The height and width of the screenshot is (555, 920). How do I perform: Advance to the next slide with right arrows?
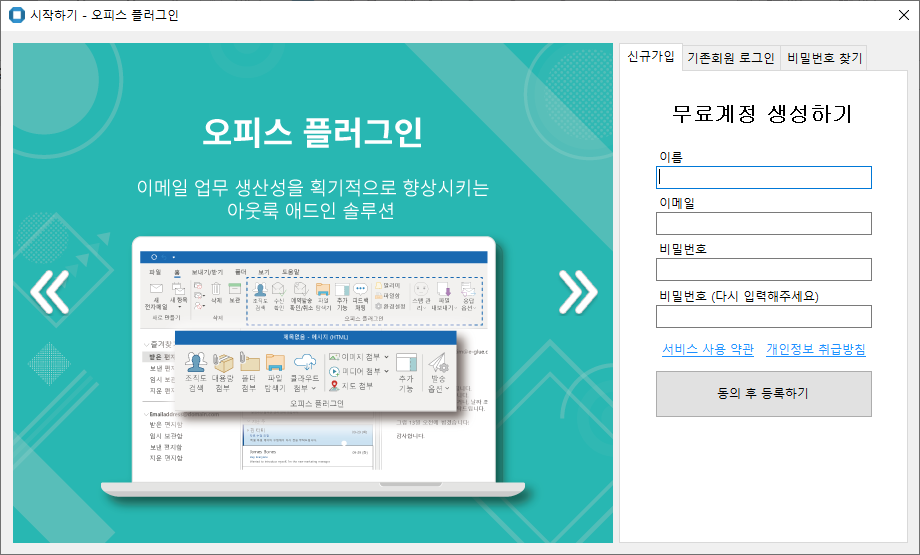(578, 292)
